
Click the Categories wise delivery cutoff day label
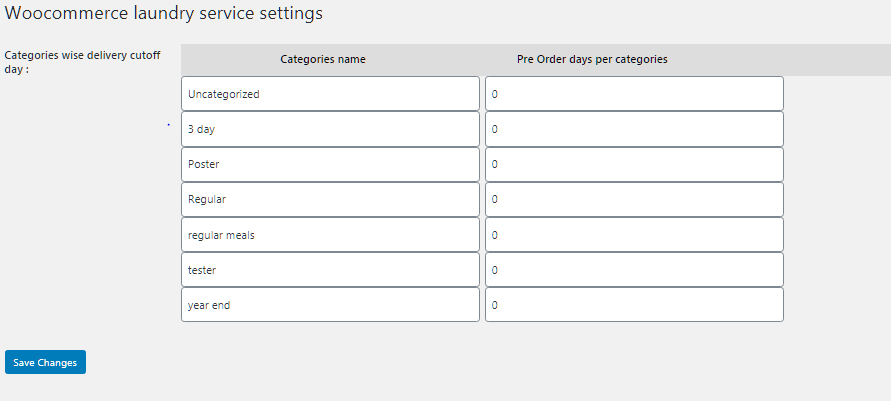tap(82, 62)
